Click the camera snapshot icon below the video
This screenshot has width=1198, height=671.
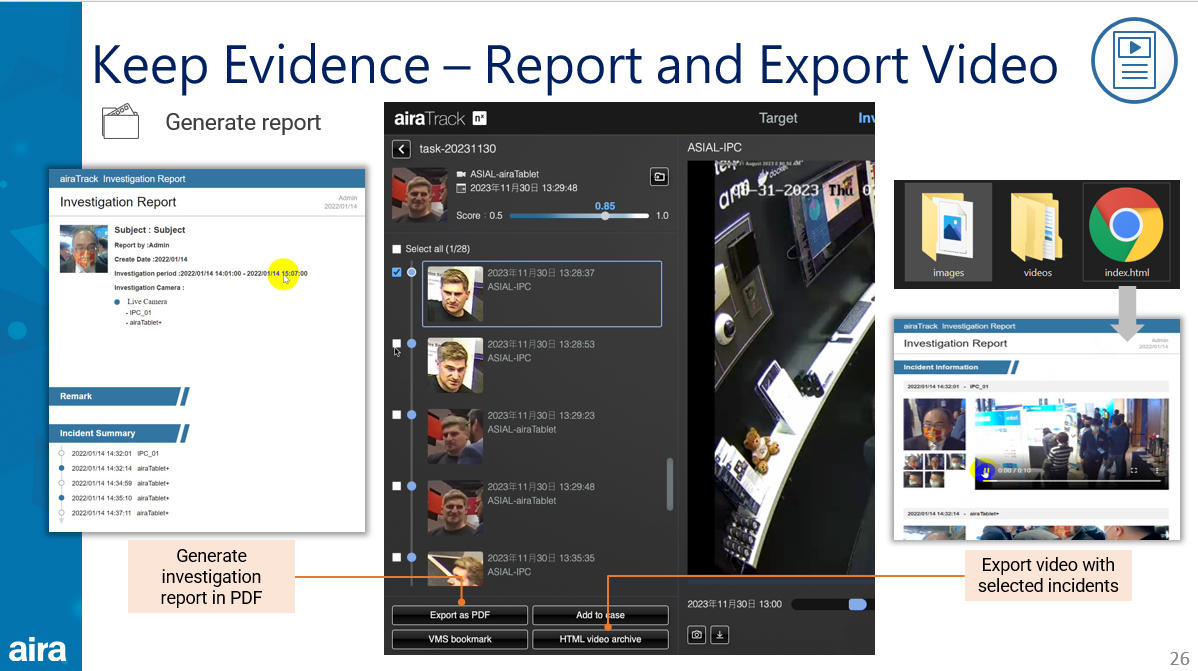tap(696, 634)
